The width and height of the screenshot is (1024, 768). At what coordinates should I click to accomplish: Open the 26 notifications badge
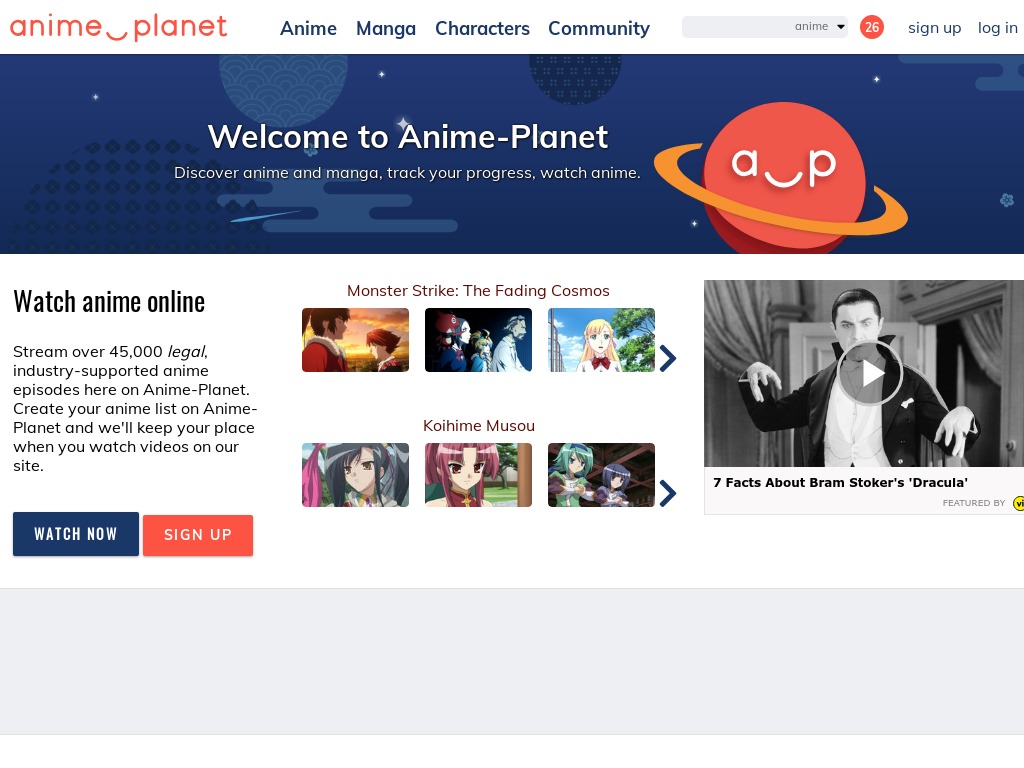[871, 27]
